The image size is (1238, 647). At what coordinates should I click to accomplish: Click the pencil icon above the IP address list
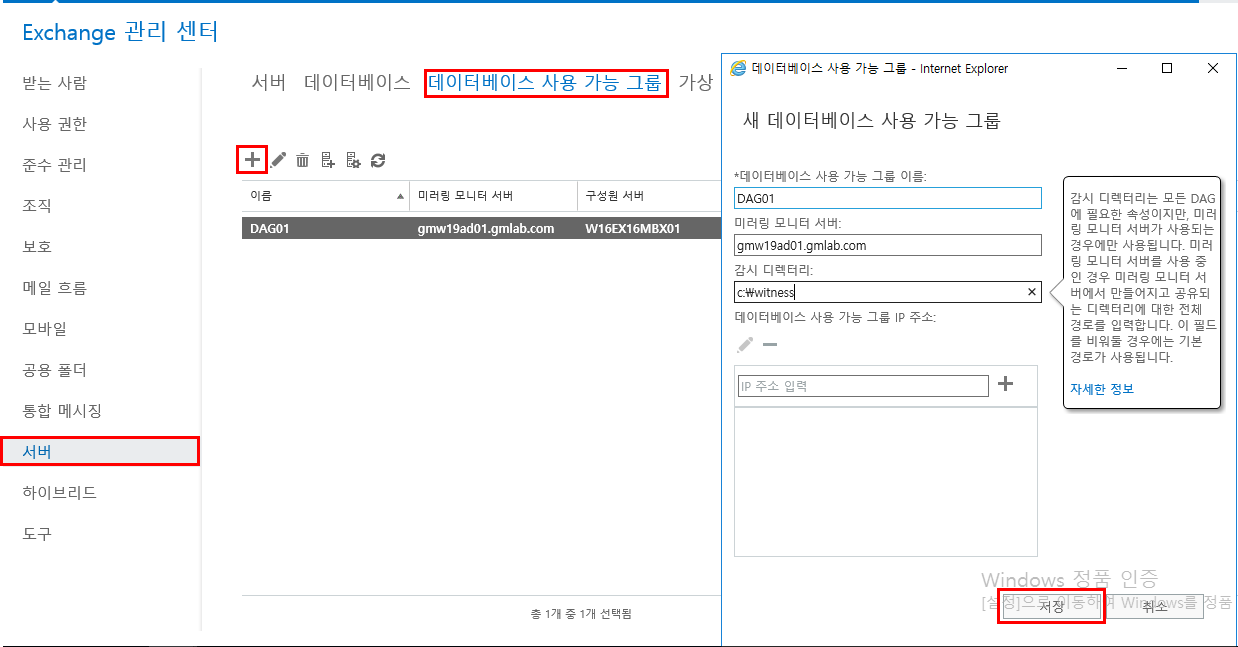(x=745, y=345)
